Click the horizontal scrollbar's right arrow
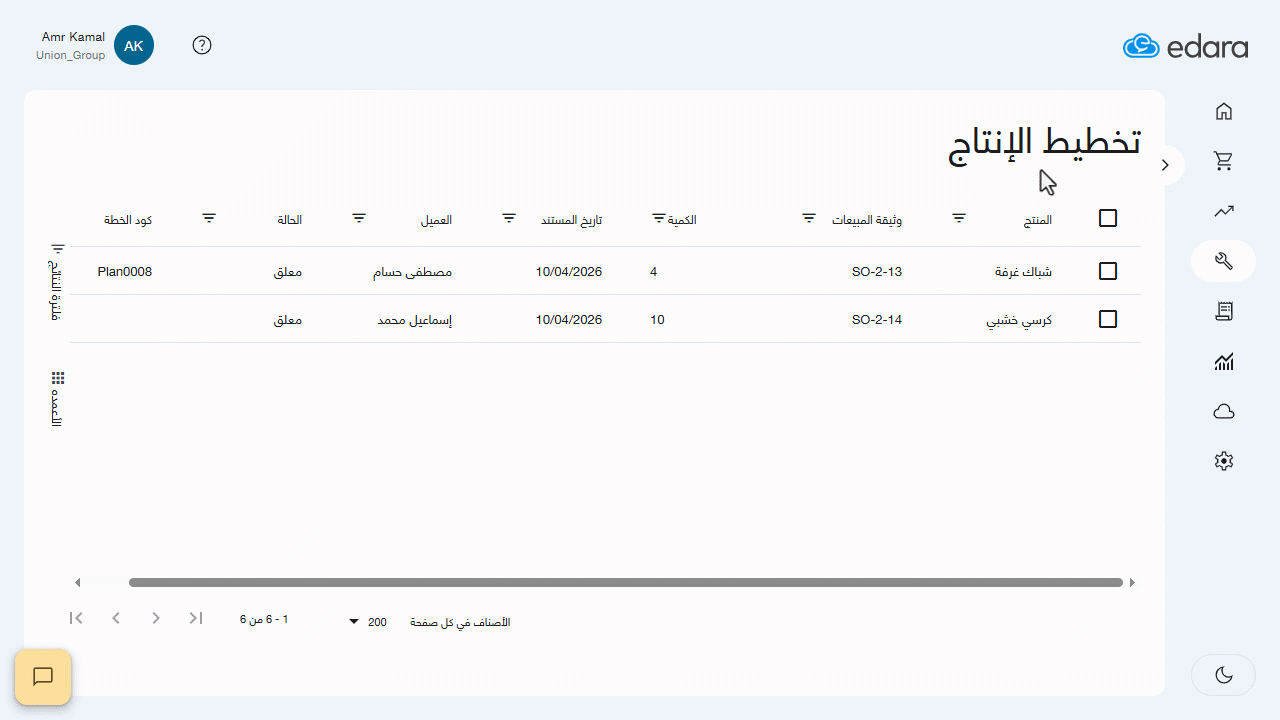The height and width of the screenshot is (720, 1280). click(x=1132, y=582)
